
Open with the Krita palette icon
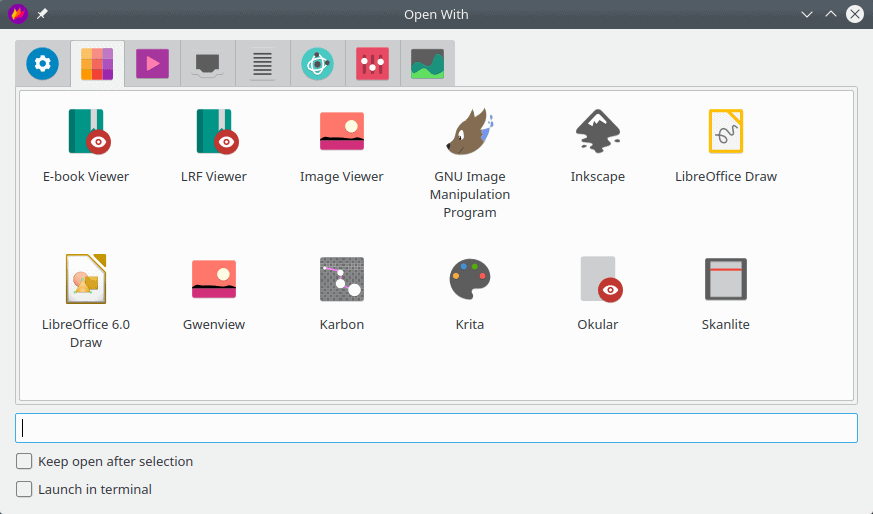(x=470, y=279)
